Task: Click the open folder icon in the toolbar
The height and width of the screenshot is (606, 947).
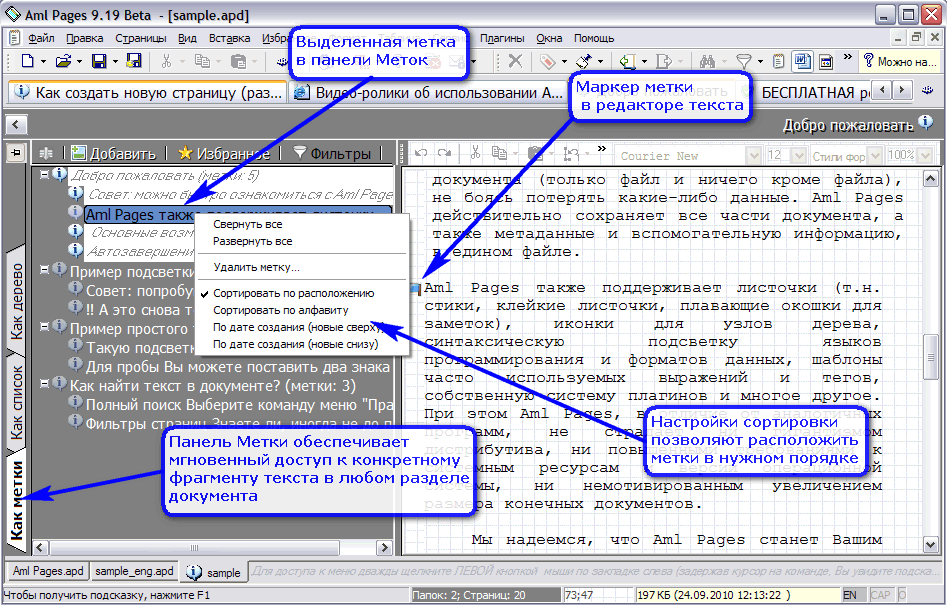Action: tap(63, 61)
